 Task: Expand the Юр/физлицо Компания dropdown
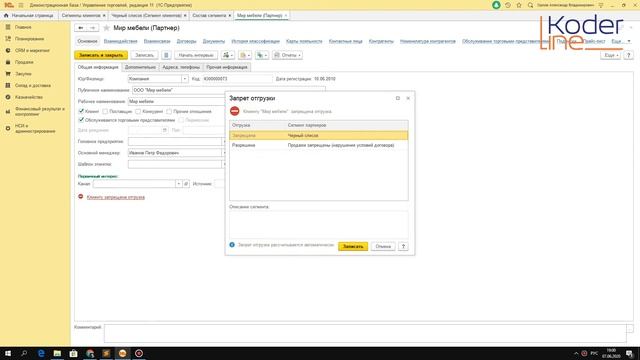(184, 79)
